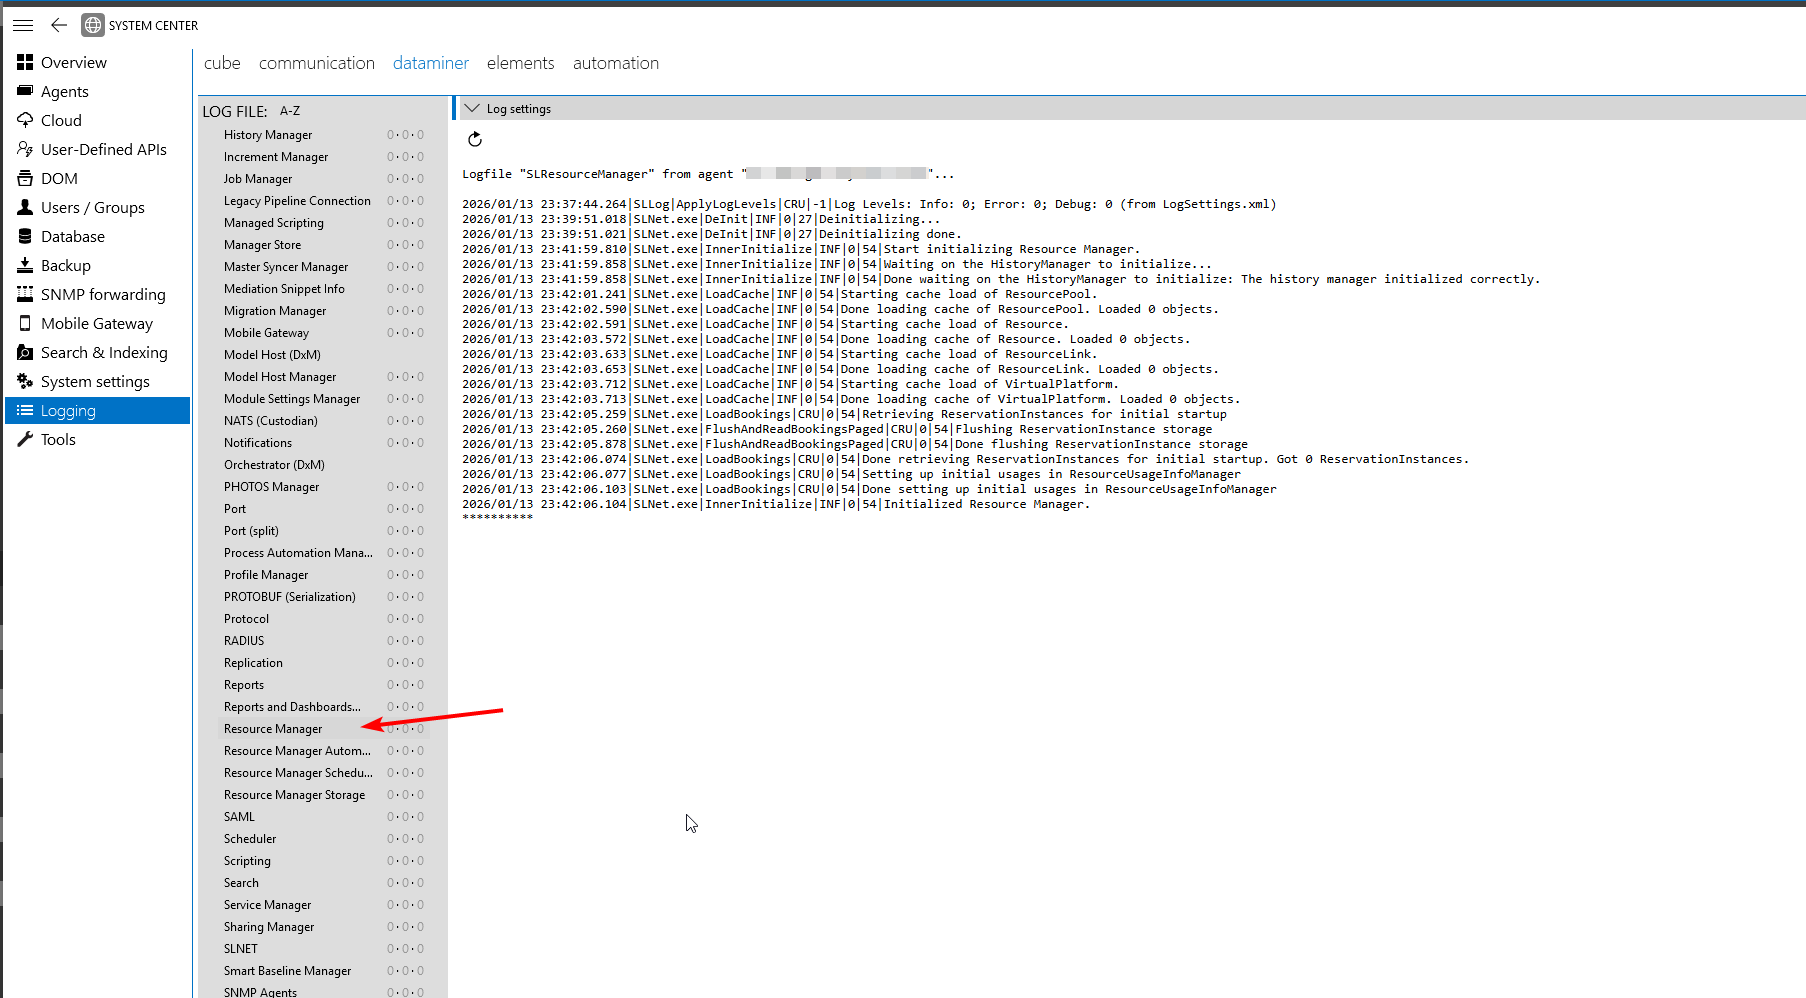
Task: Switch to the communication tab
Action: coord(316,63)
